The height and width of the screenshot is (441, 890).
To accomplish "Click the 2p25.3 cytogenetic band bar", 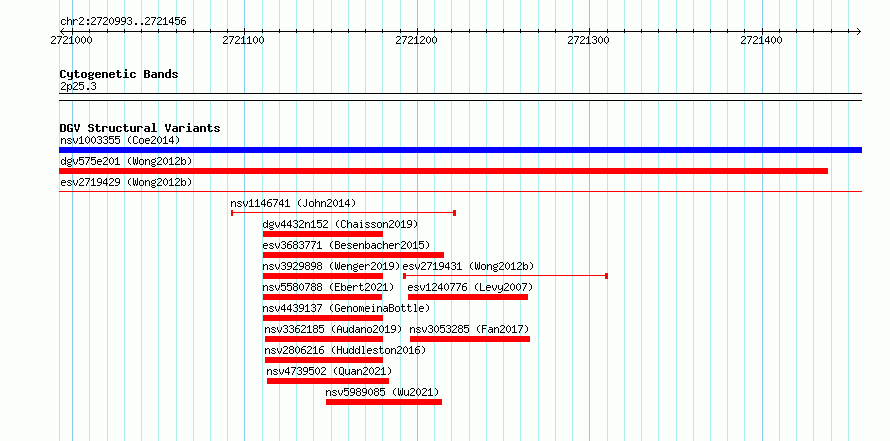I will (x=460, y=97).
